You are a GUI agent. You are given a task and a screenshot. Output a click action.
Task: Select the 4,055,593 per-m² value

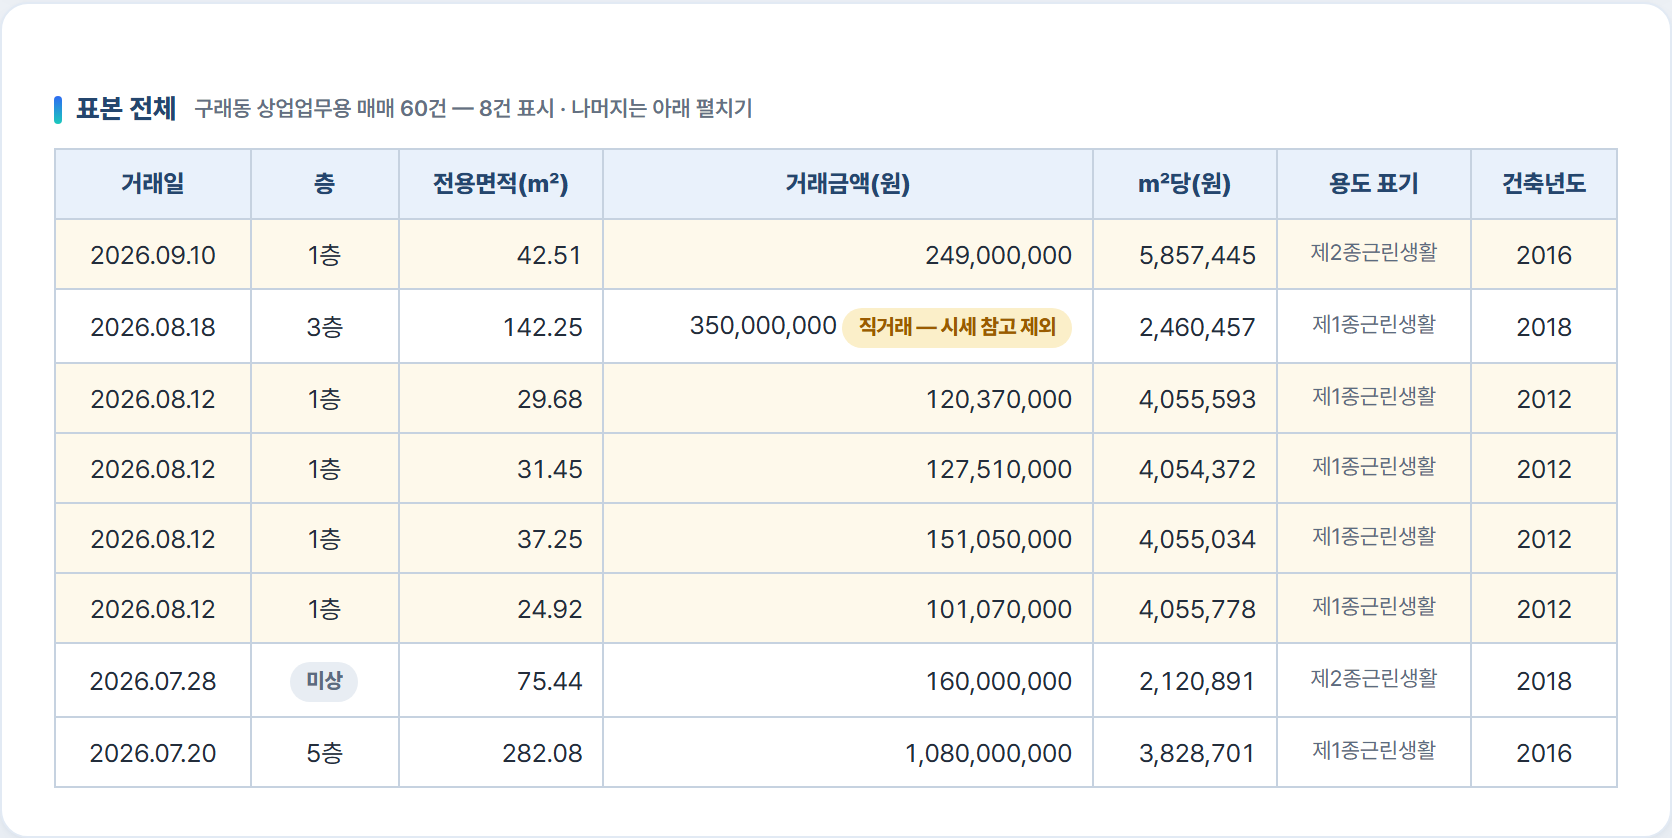[x=1197, y=399]
